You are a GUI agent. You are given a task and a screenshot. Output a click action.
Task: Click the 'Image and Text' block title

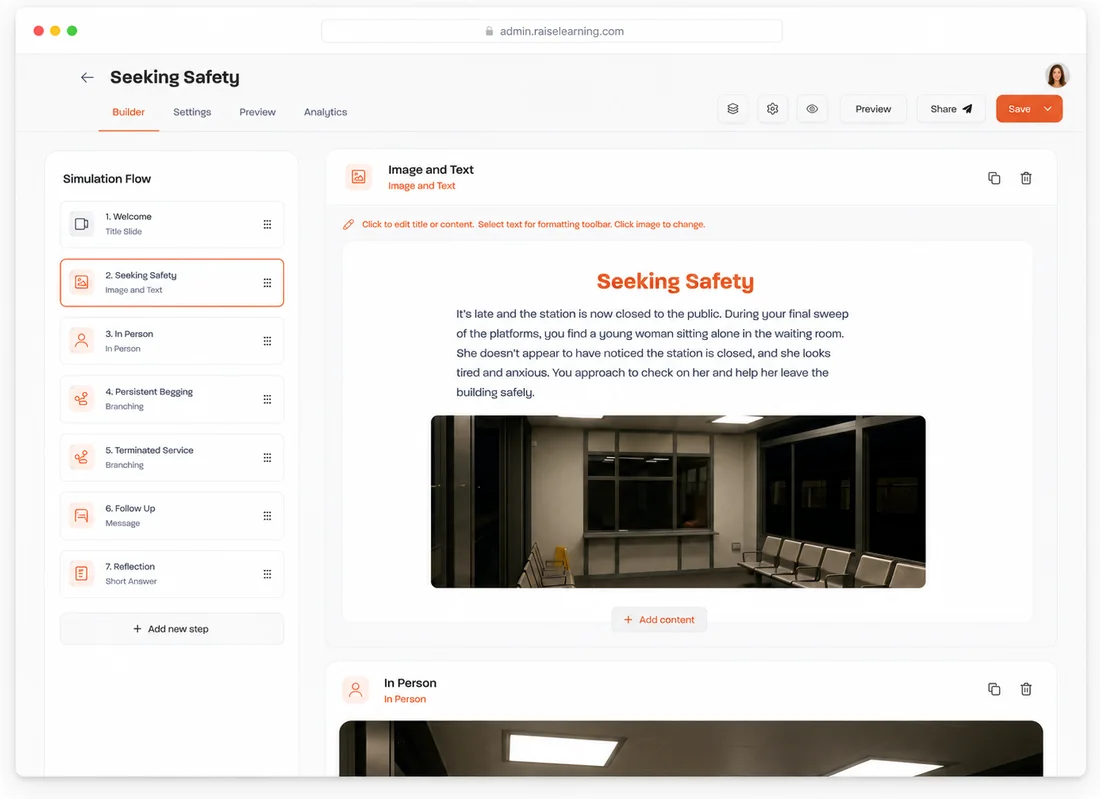point(431,170)
